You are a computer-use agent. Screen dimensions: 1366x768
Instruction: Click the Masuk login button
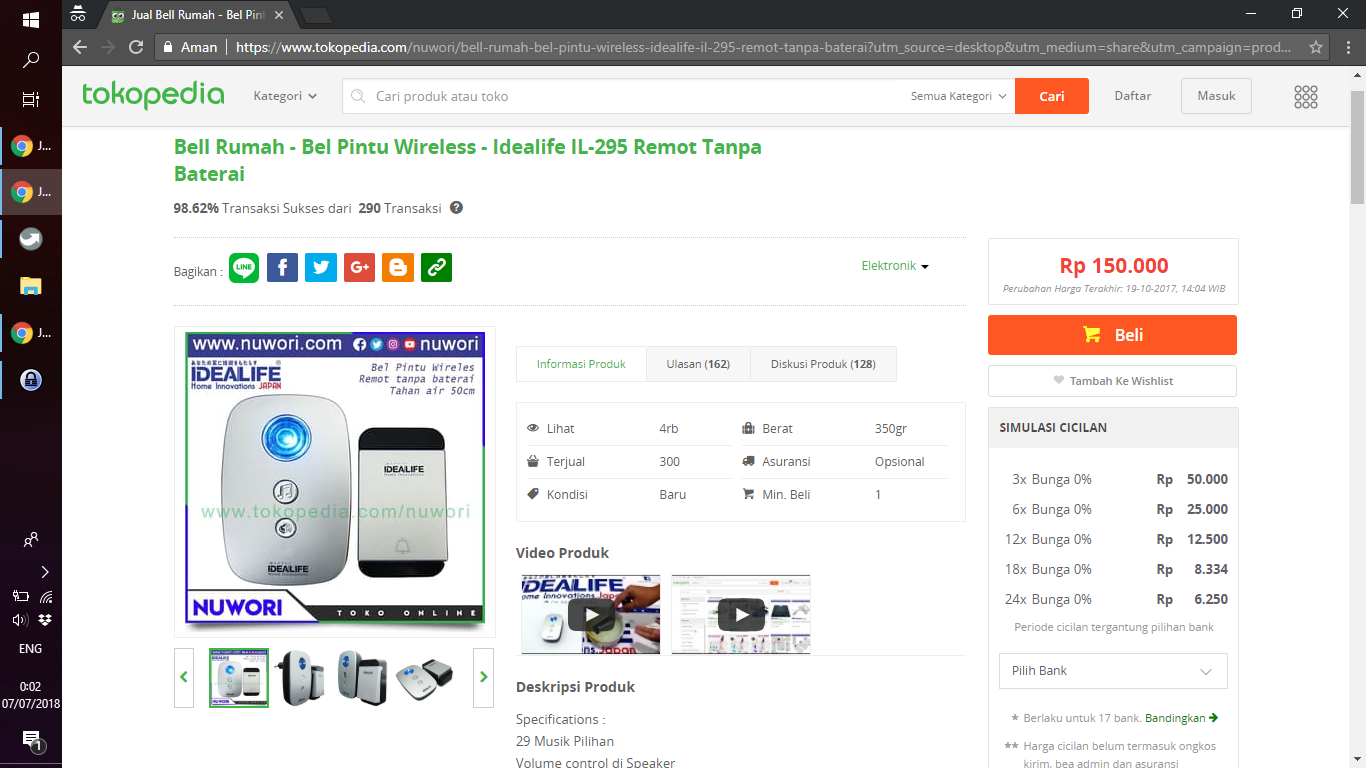[x=1216, y=96]
